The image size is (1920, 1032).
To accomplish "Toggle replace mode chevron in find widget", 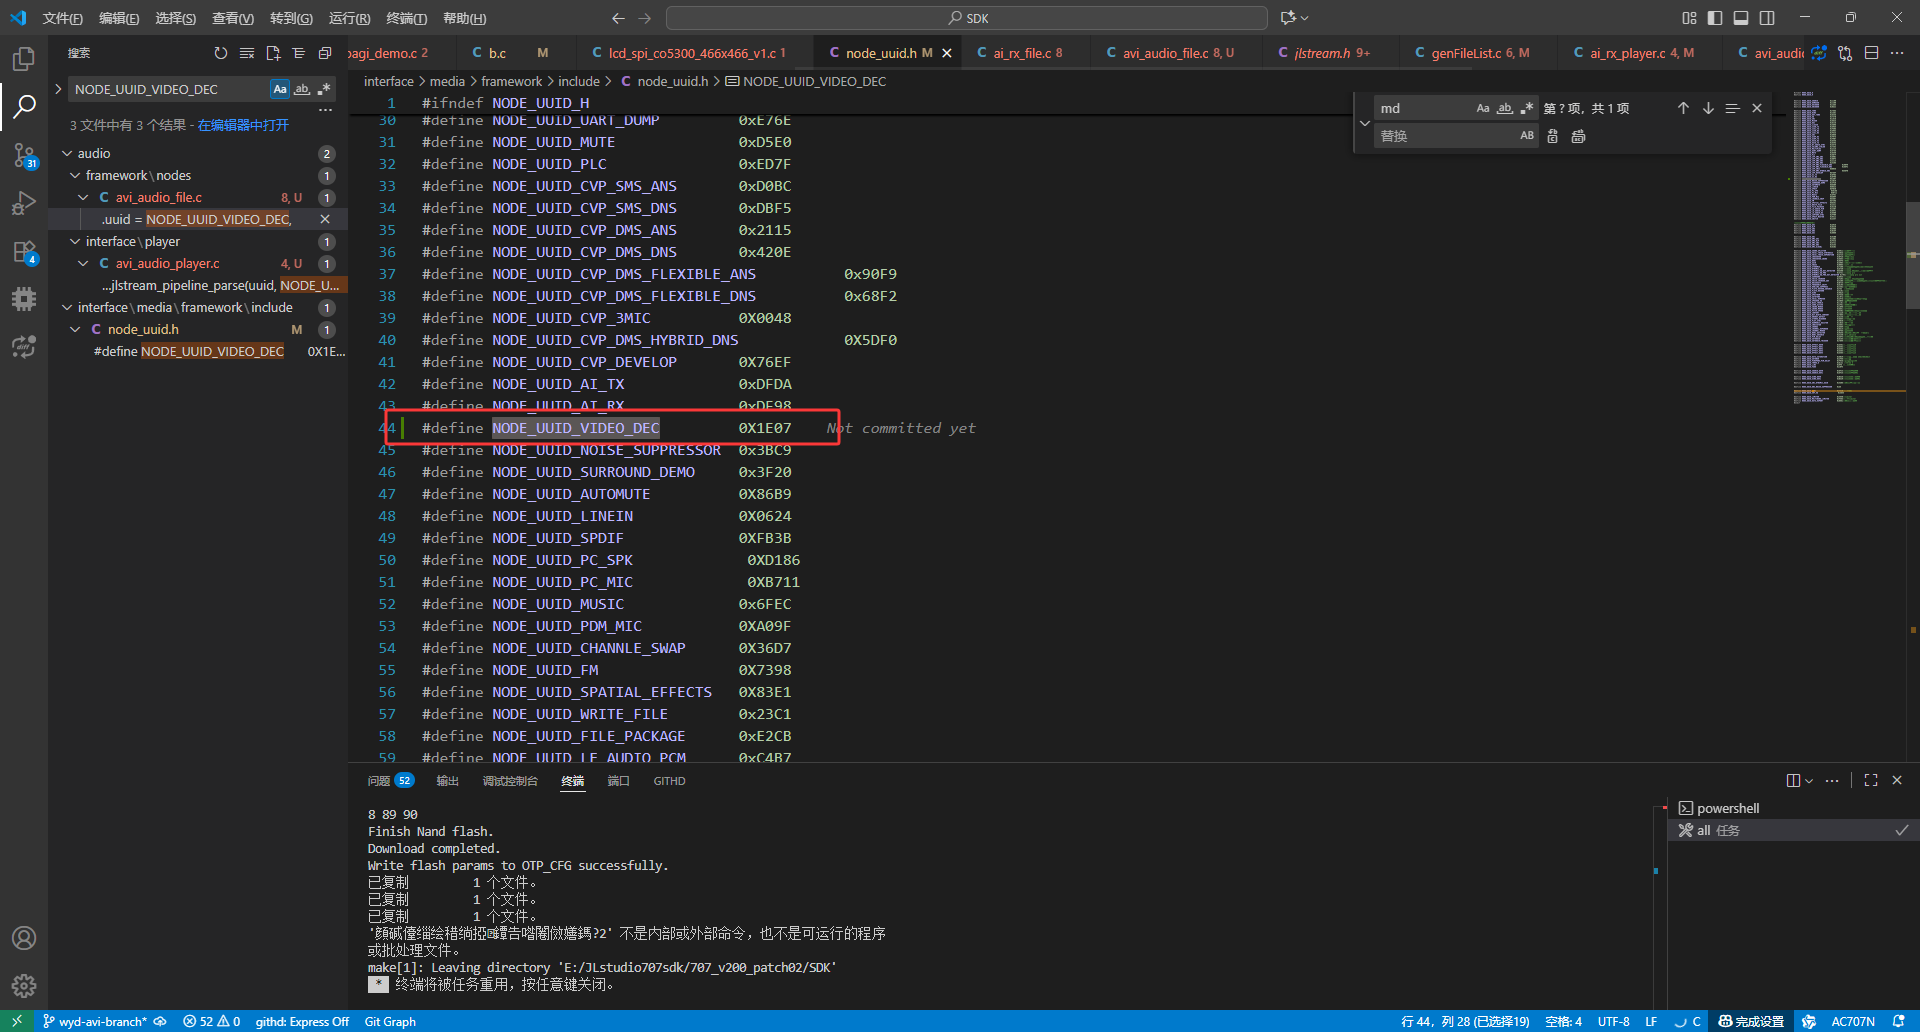I will tap(1364, 123).
